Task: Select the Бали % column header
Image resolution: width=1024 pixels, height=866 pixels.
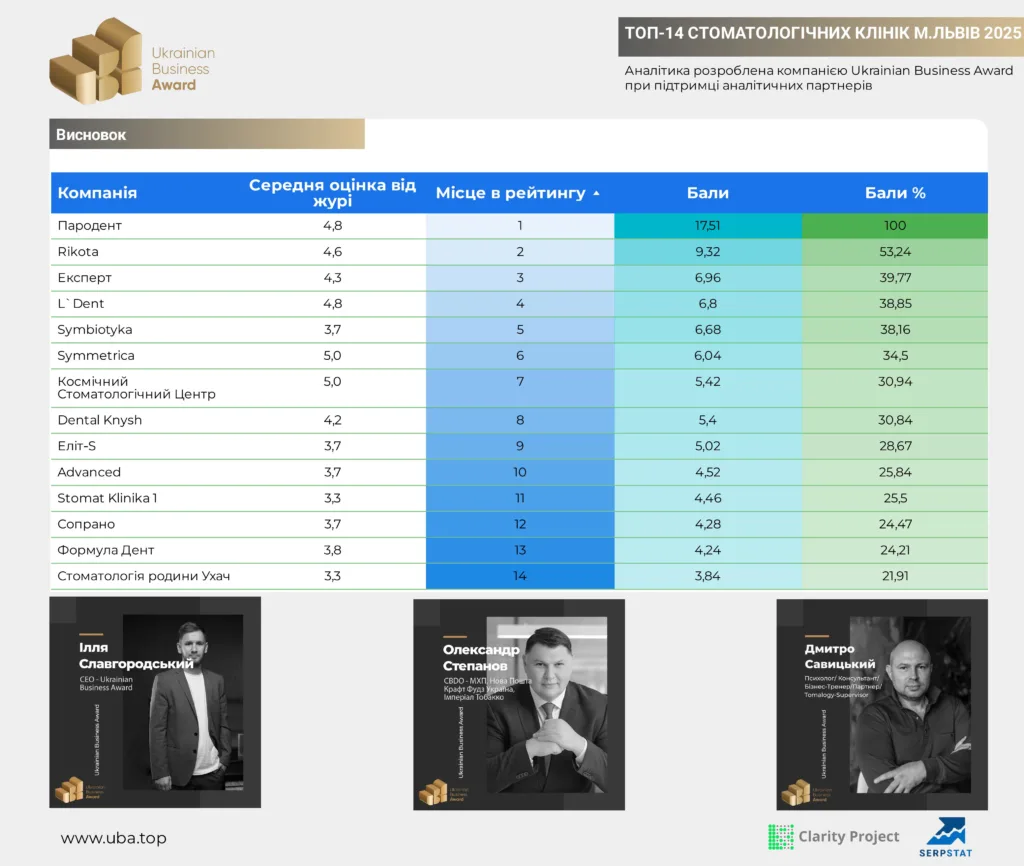Action: coord(895,193)
